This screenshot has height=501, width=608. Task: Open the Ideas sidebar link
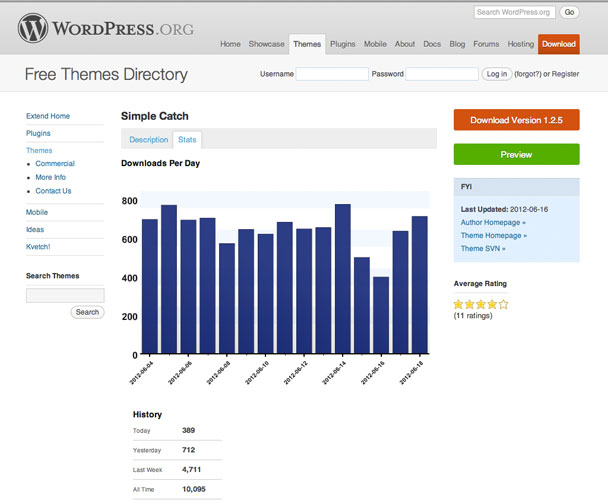pos(35,230)
